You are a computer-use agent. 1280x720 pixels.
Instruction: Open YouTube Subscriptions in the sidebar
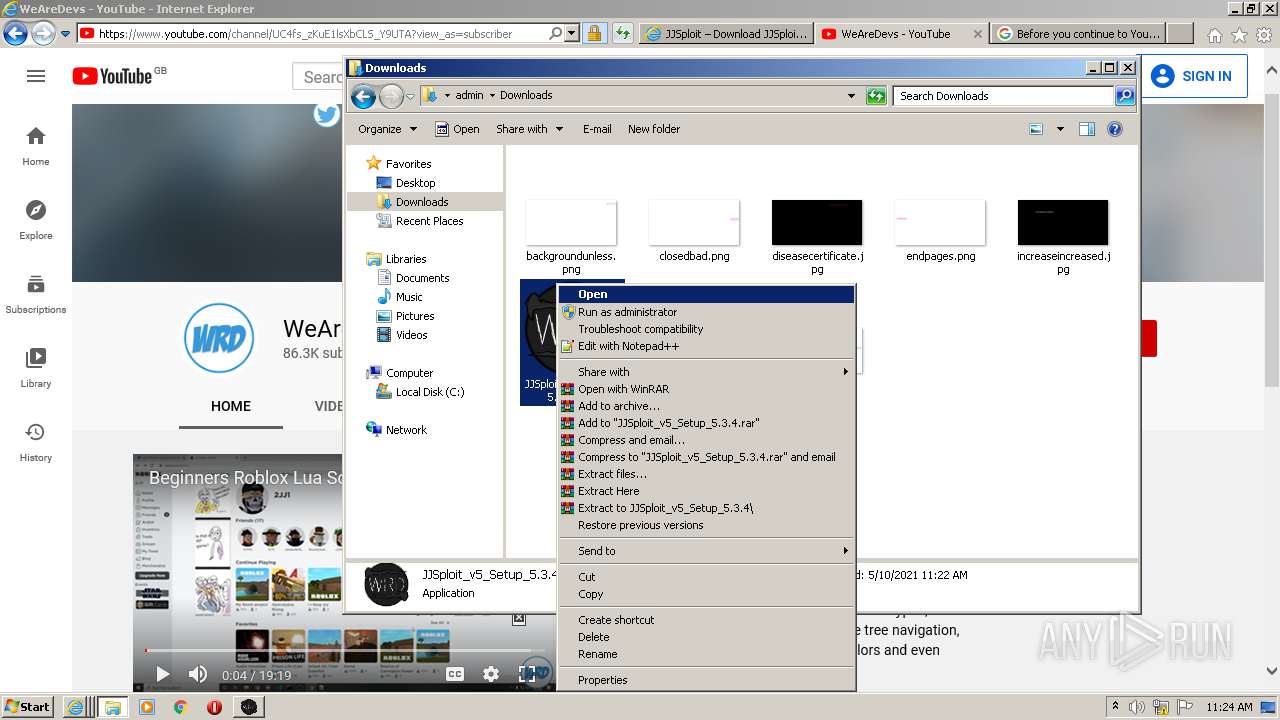[36, 294]
